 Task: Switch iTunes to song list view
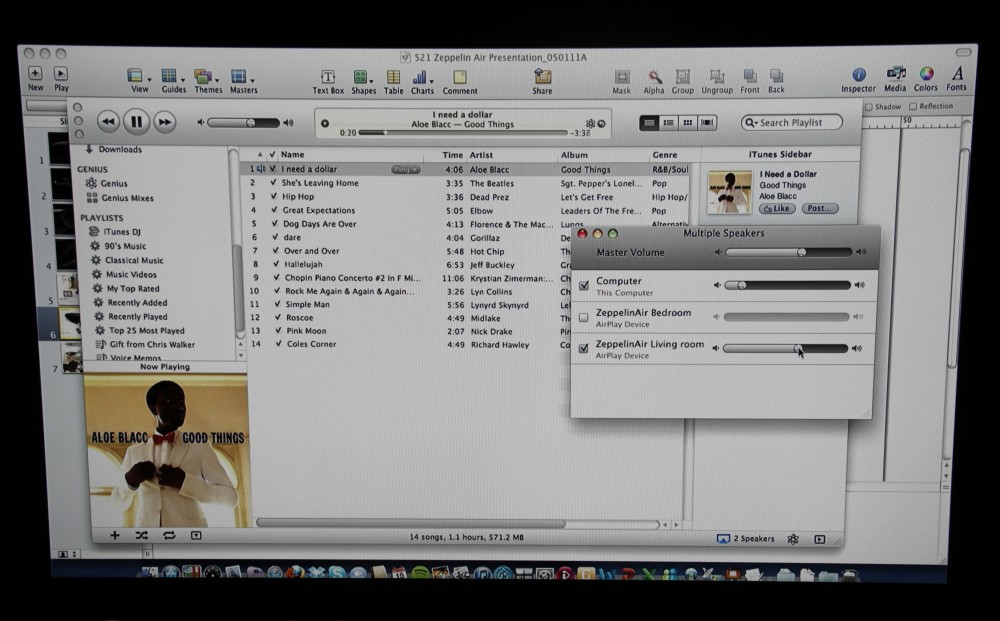[x=649, y=123]
